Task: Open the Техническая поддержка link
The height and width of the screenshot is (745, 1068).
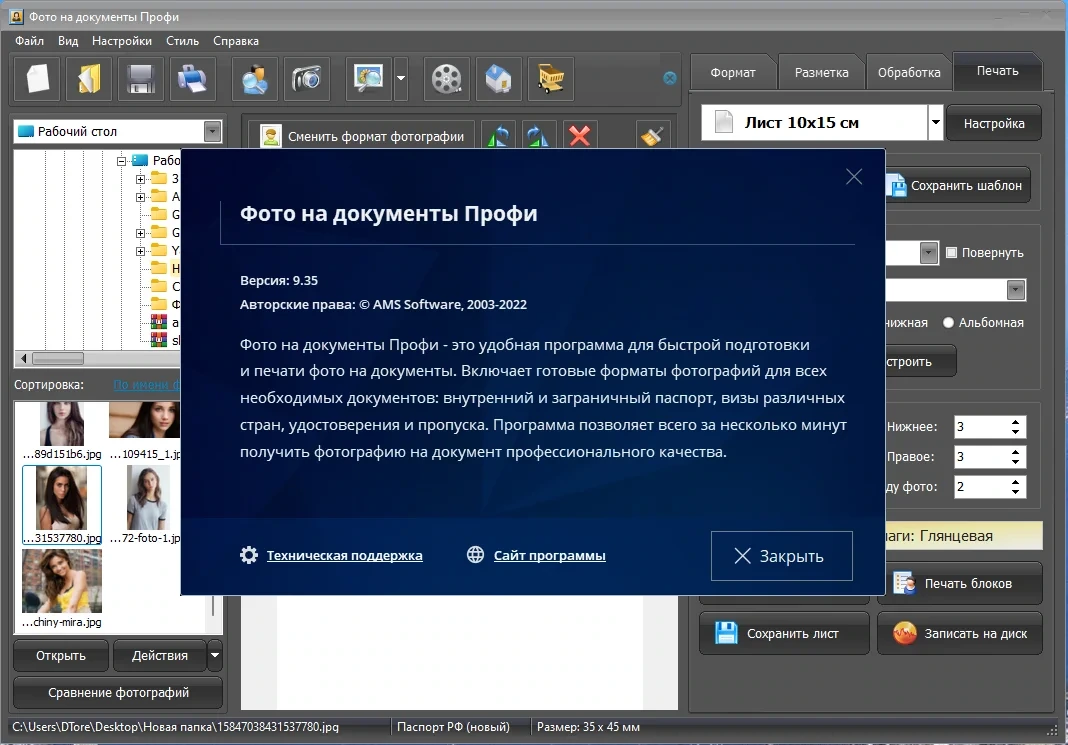Action: pos(345,556)
